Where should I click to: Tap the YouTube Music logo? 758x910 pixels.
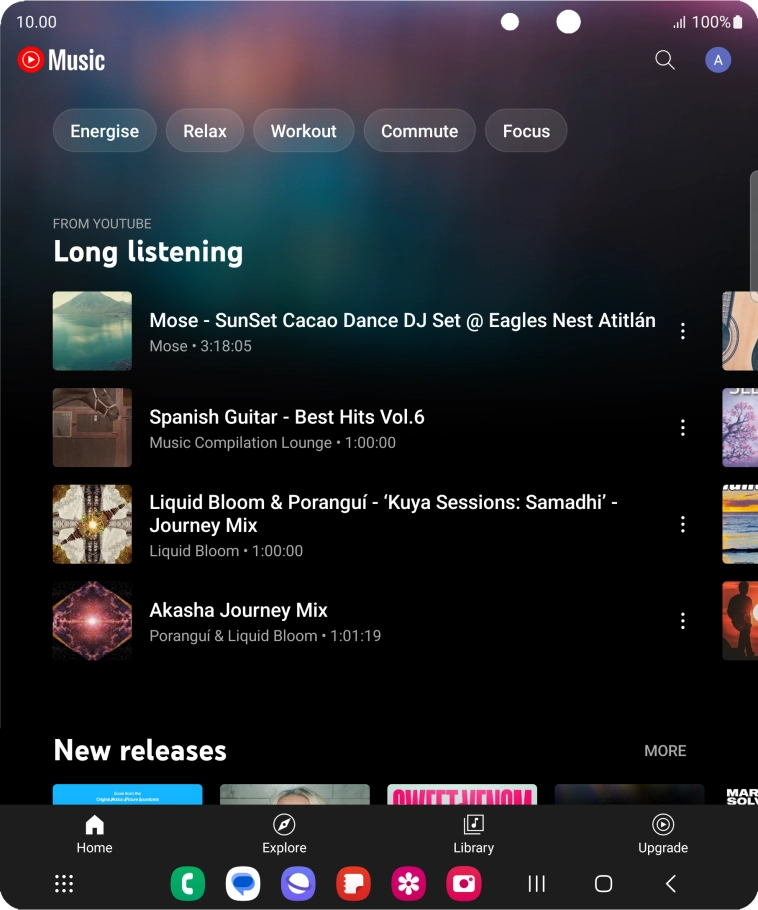tap(62, 60)
